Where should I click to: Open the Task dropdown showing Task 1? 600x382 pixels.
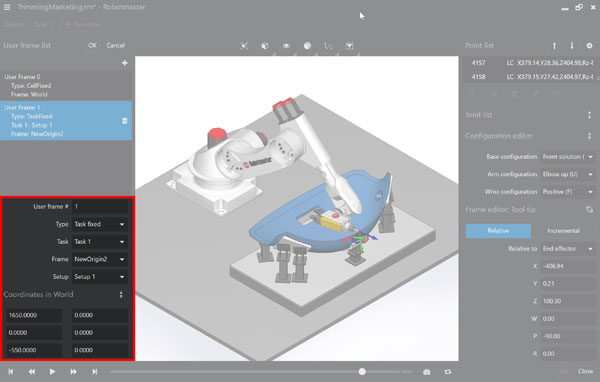click(x=100, y=242)
